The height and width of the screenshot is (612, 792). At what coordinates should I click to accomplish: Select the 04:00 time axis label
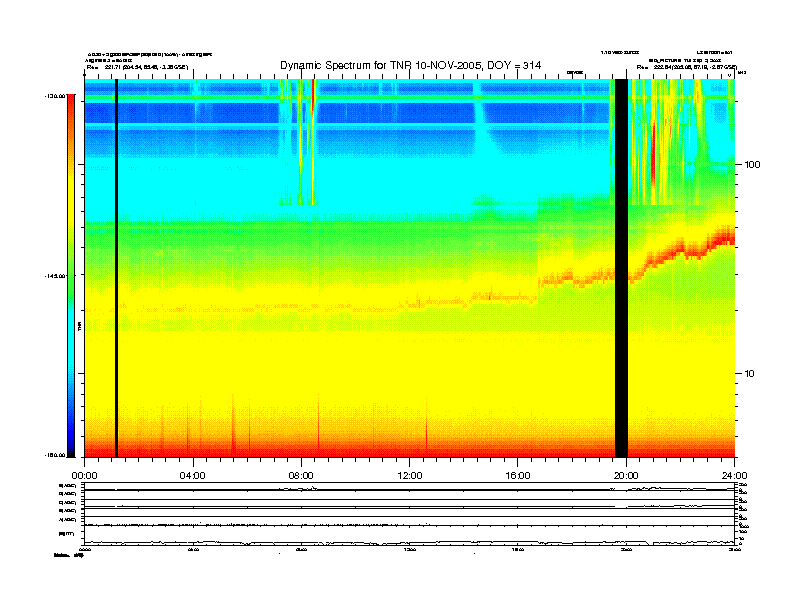[193, 476]
